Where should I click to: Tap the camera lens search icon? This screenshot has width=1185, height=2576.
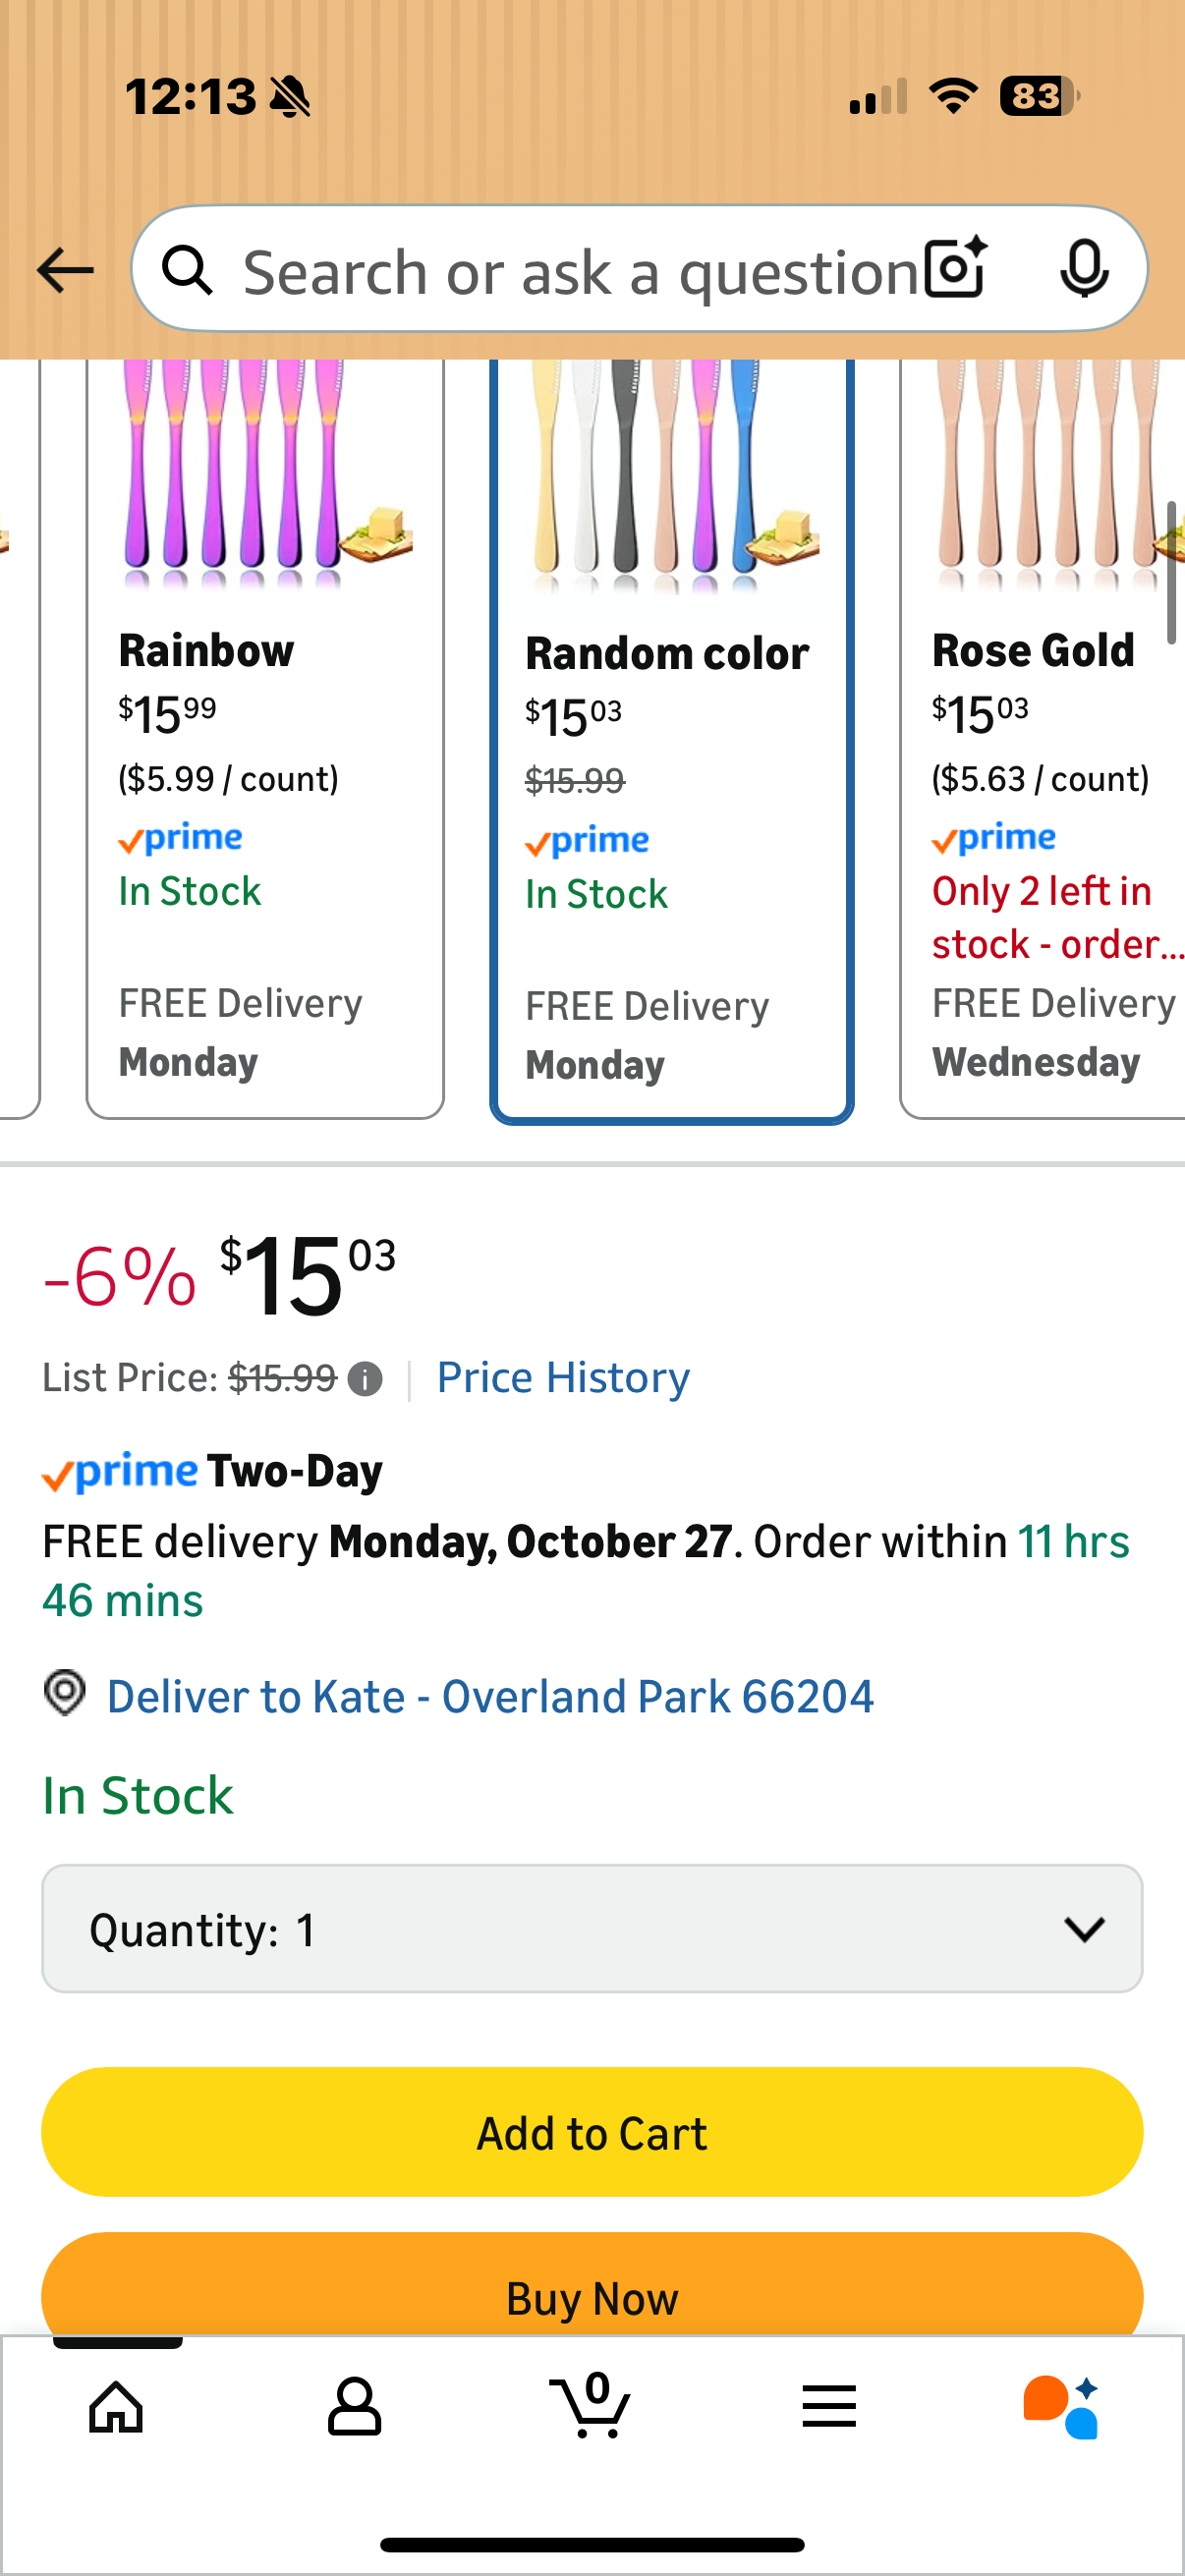pos(955,269)
